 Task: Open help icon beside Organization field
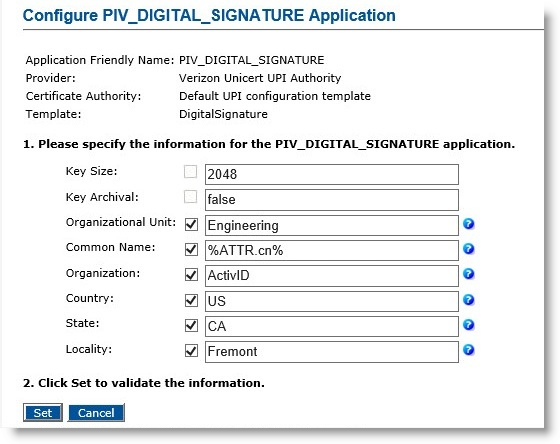[469, 274]
